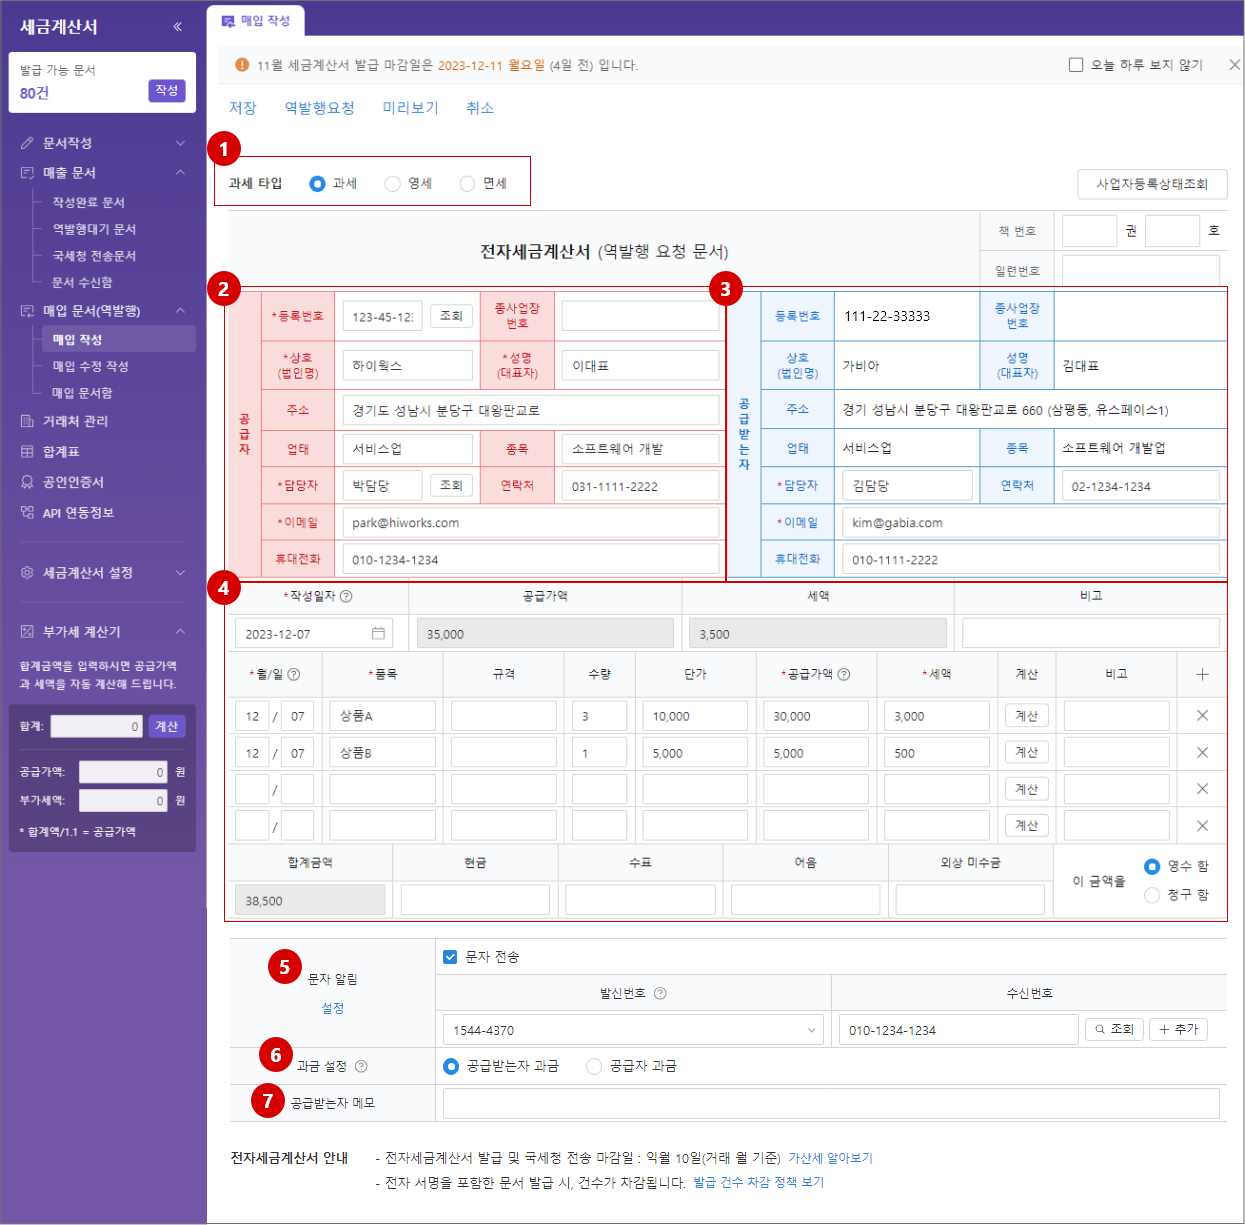The image size is (1245, 1225).
Task: Click help icon next to 과금 설정
Action: (361, 1066)
